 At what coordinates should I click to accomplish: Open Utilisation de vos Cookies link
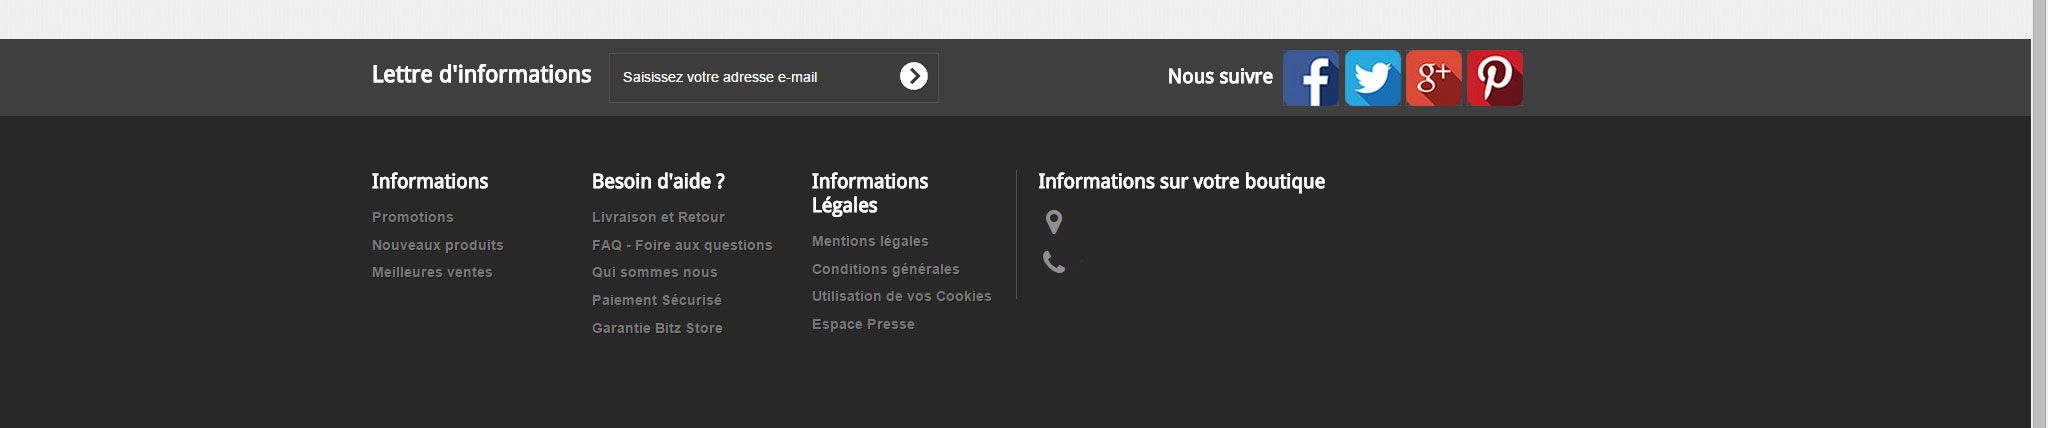pos(901,296)
